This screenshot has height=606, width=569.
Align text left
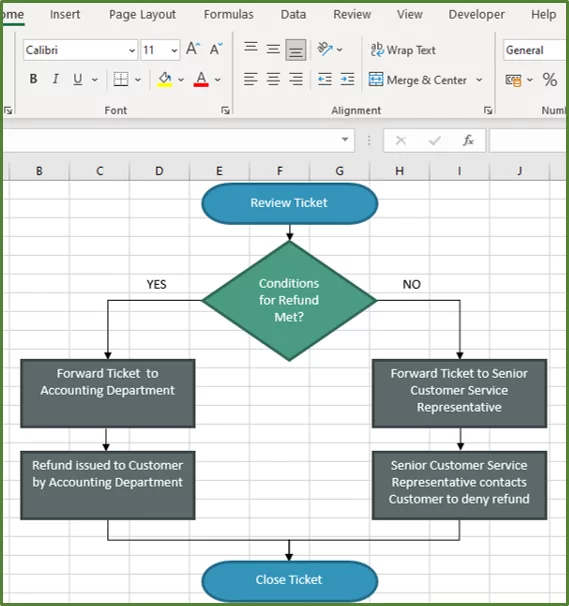click(x=251, y=79)
